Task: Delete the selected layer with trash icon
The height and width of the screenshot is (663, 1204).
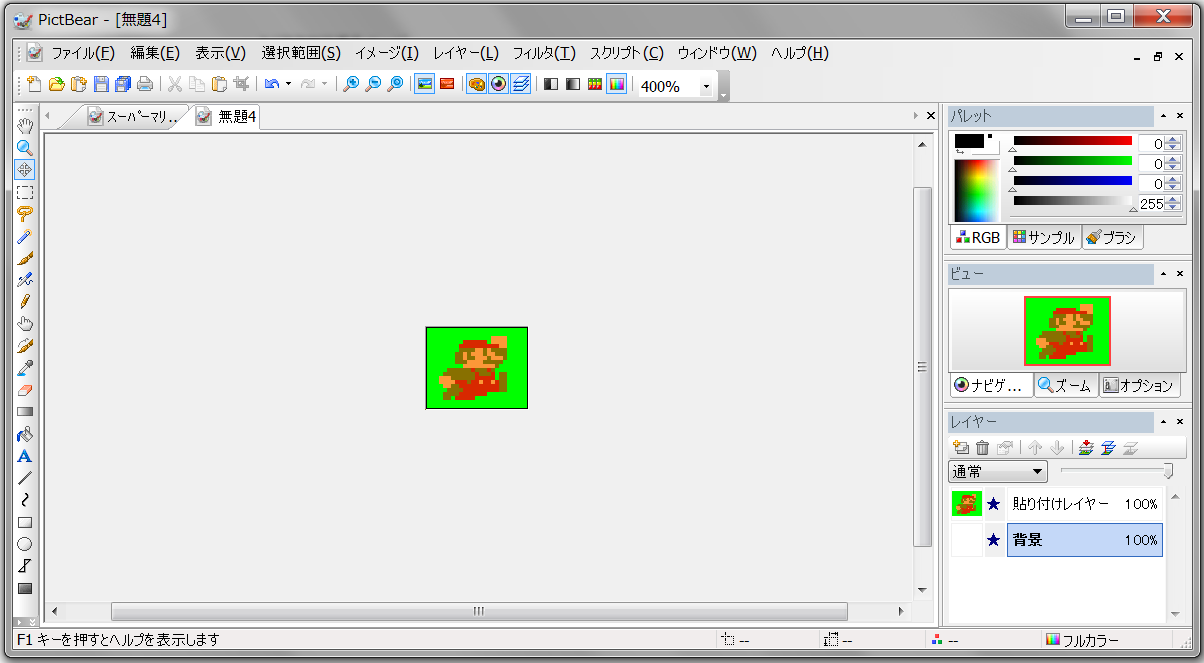Action: pyautogui.click(x=982, y=448)
